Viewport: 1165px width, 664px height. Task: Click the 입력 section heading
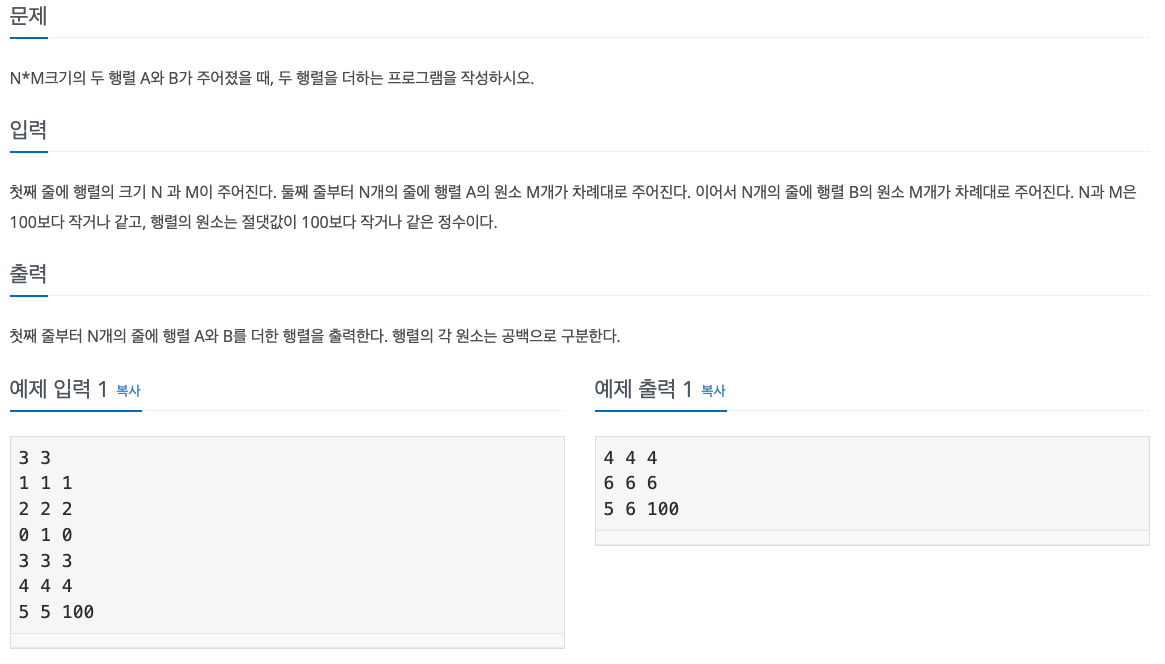tap(28, 130)
